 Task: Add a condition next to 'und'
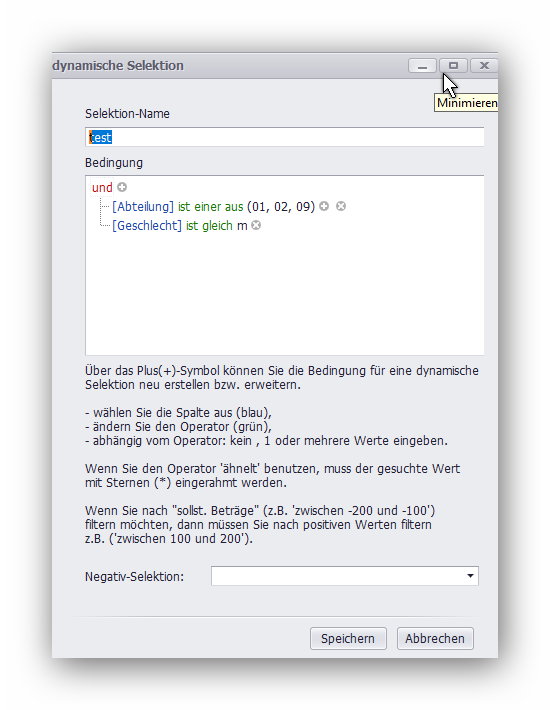[x=122, y=187]
